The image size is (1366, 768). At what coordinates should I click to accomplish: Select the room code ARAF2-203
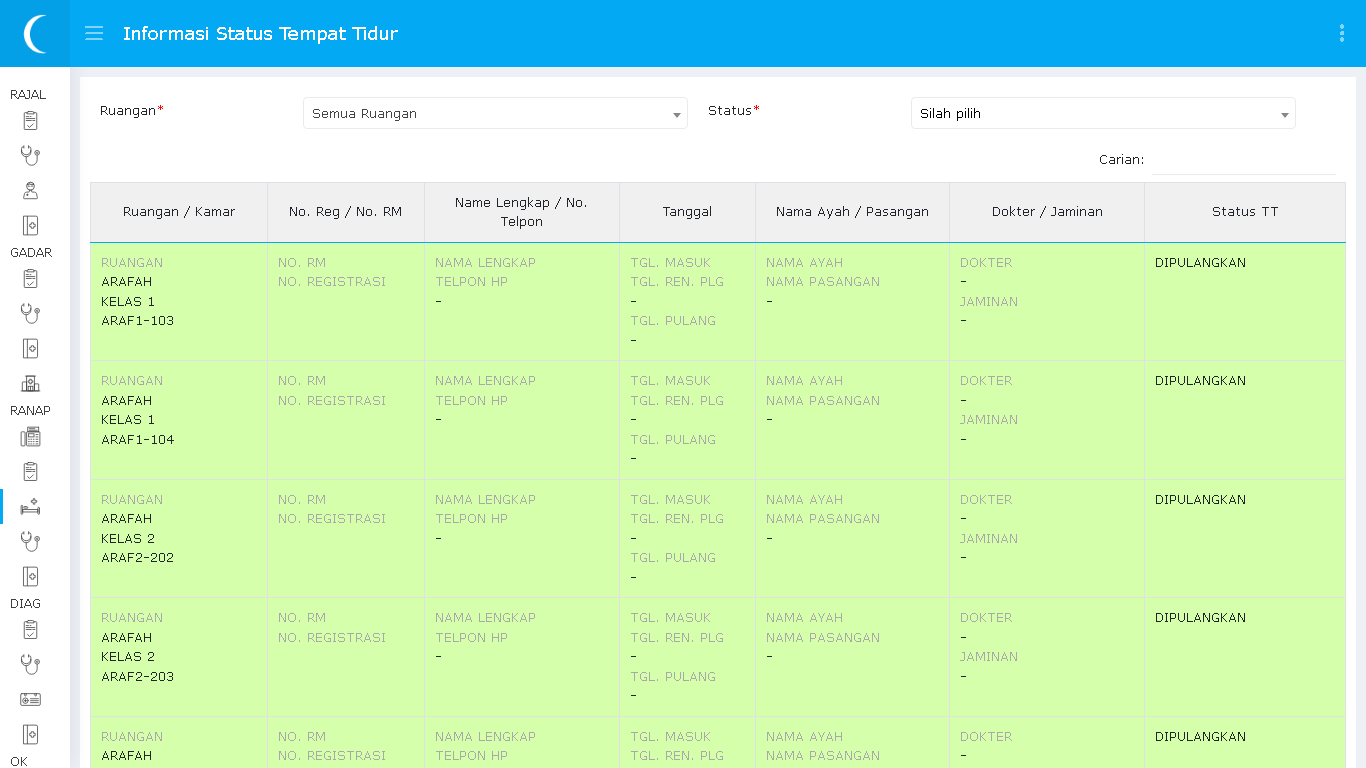[x=138, y=677]
